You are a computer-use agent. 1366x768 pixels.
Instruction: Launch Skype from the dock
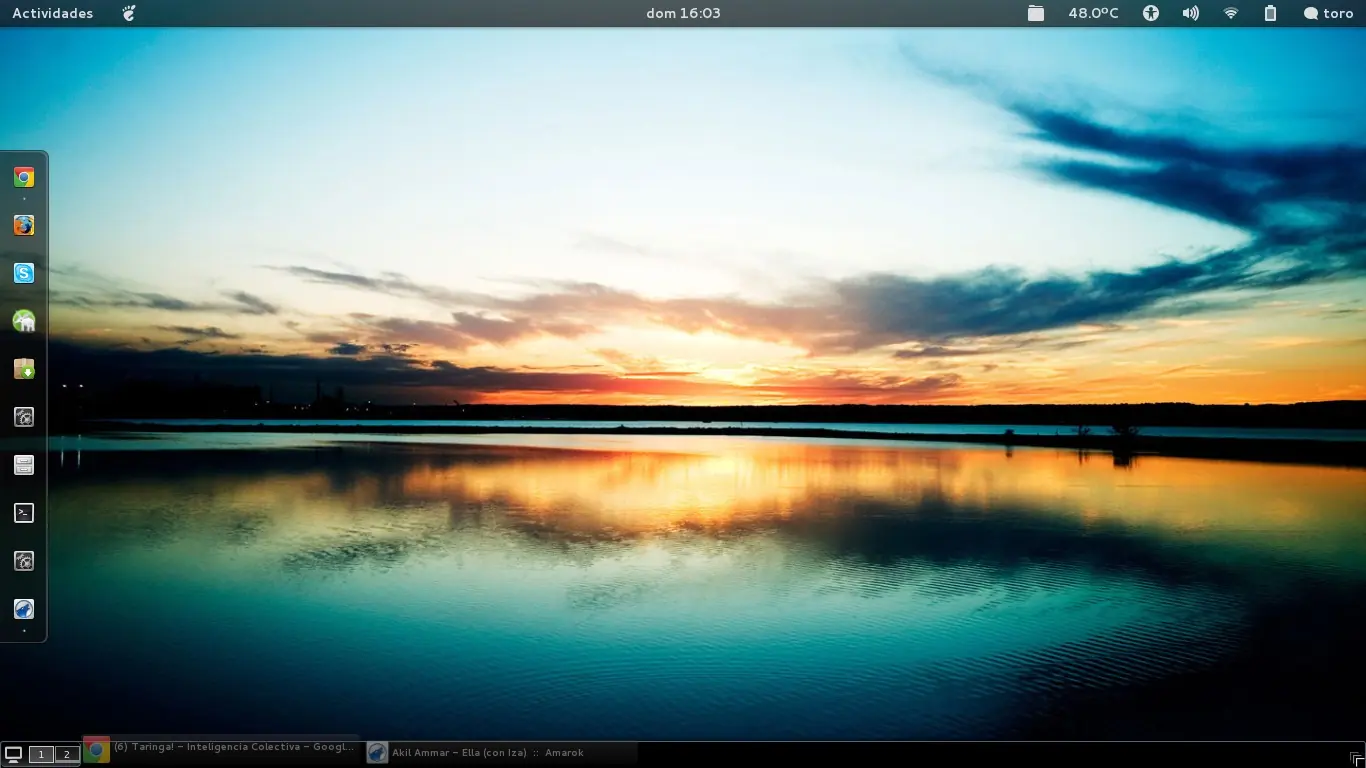point(24,273)
